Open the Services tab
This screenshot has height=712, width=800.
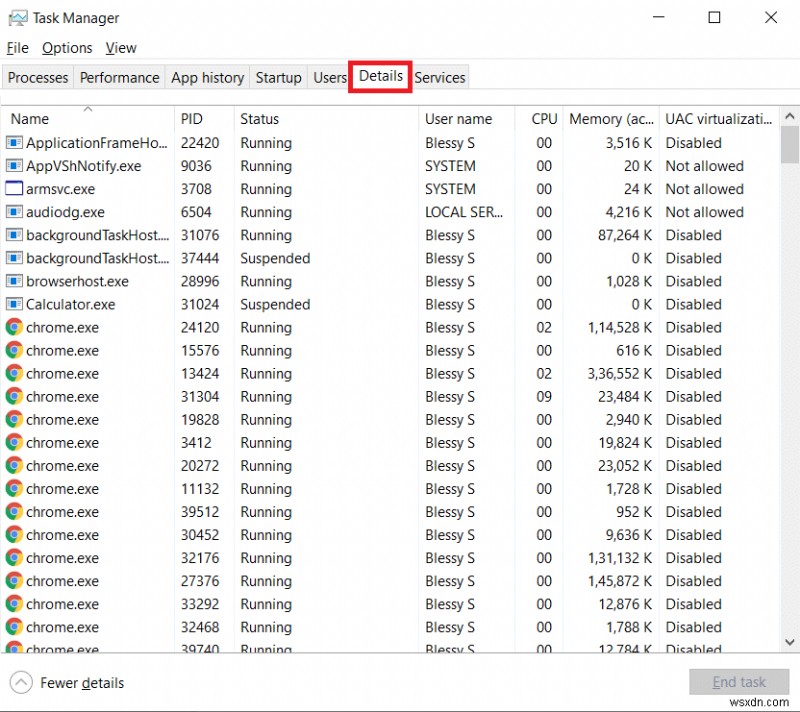[x=439, y=77]
